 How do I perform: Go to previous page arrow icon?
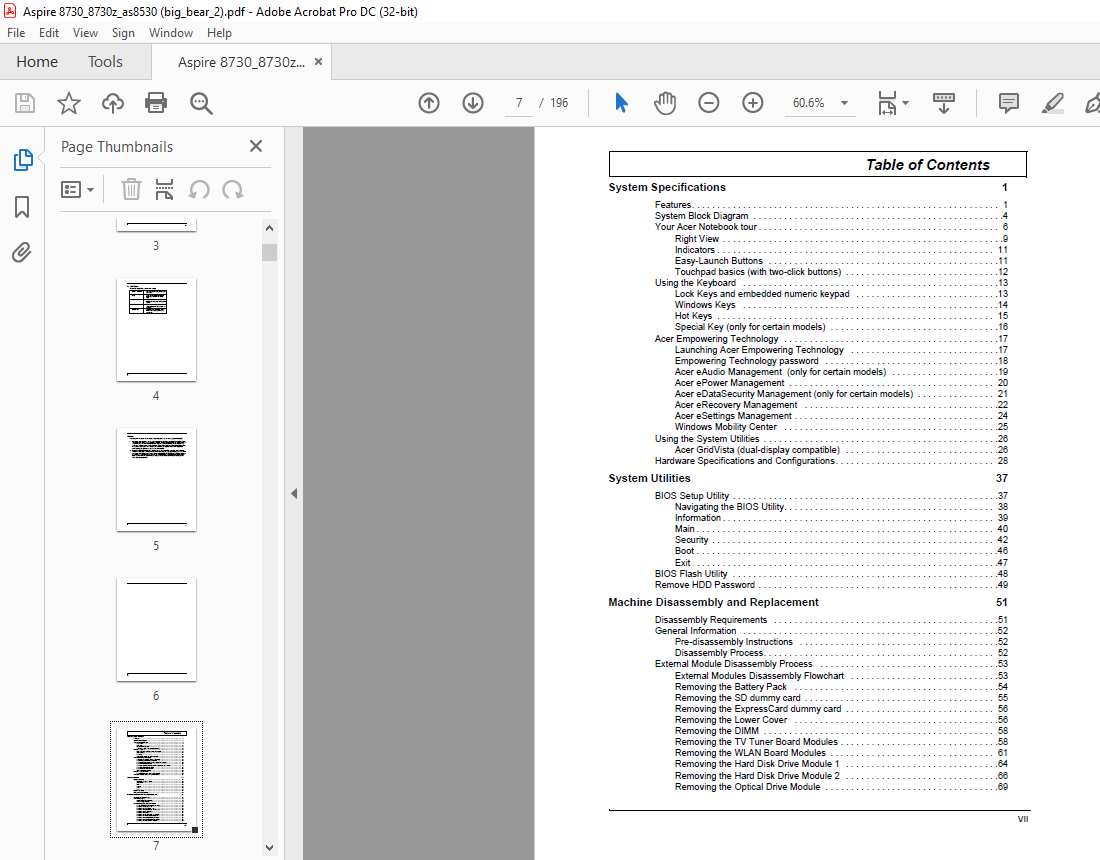click(x=429, y=103)
